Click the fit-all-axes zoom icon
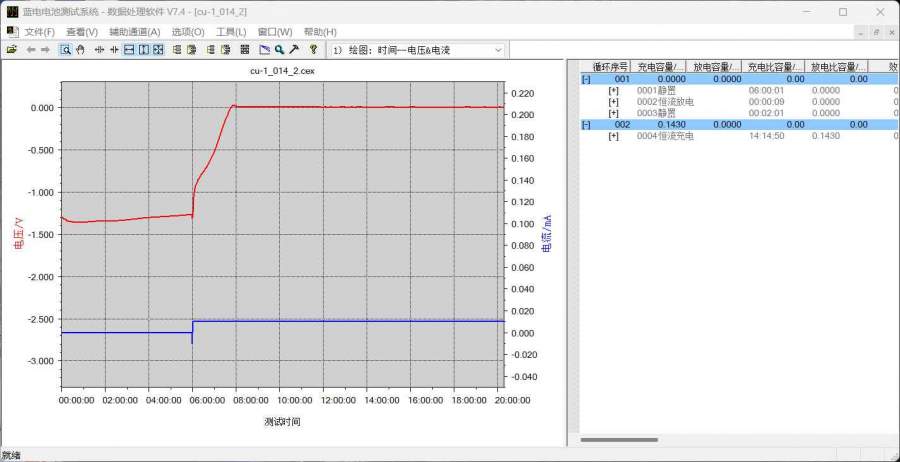 tap(158, 49)
